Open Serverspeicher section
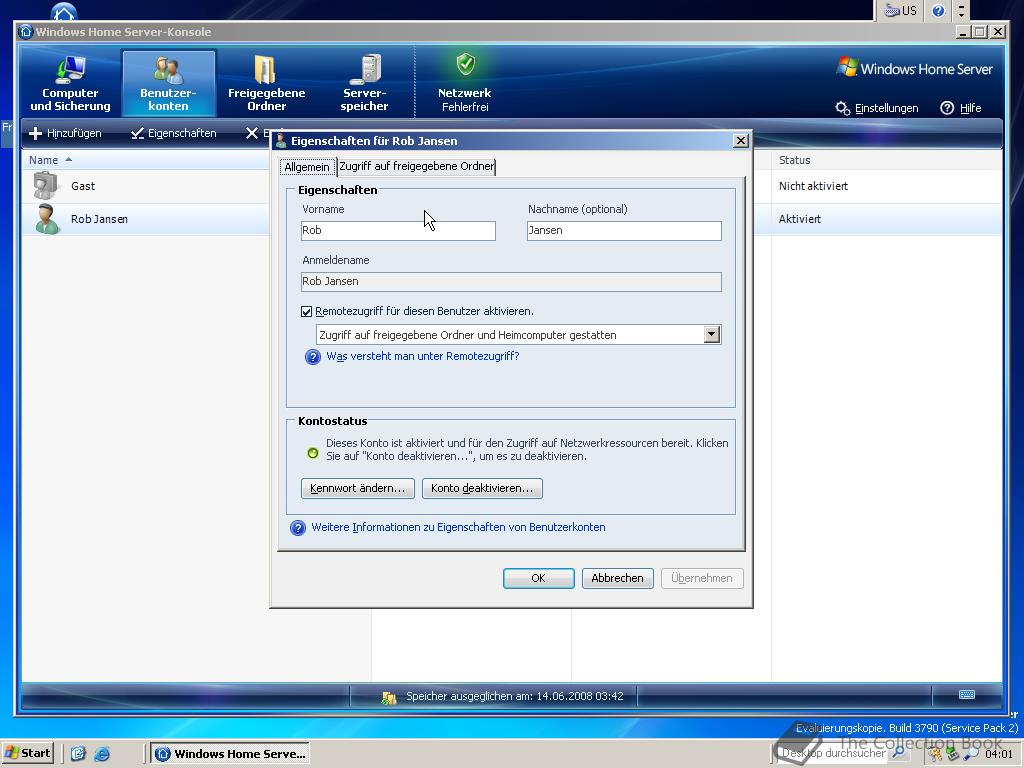The height and width of the screenshot is (768, 1024). point(364,84)
